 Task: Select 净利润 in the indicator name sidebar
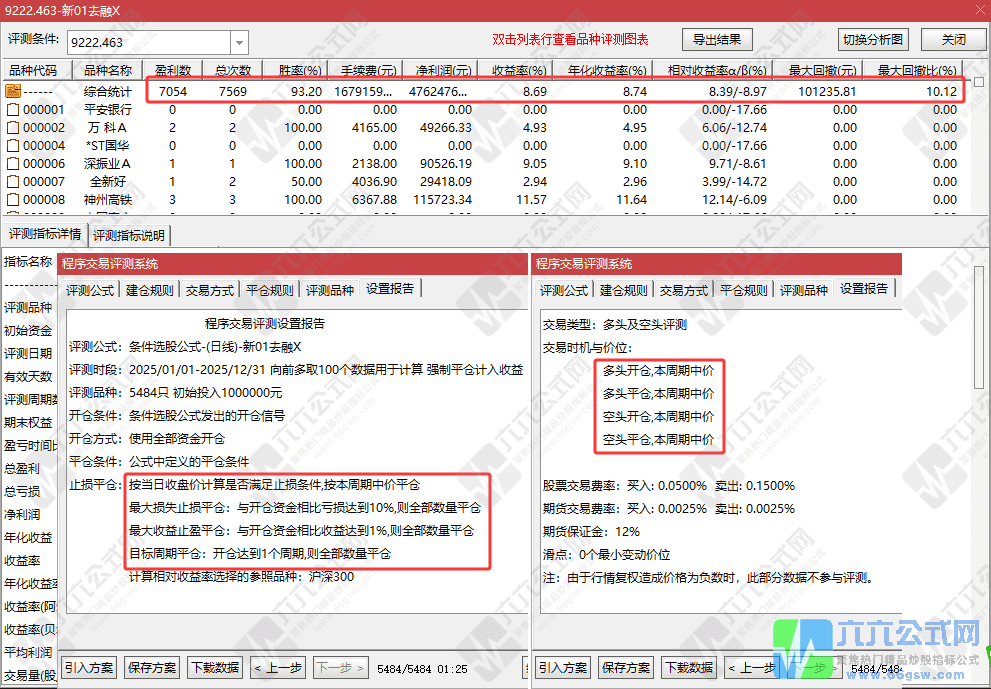click(24, 512)
